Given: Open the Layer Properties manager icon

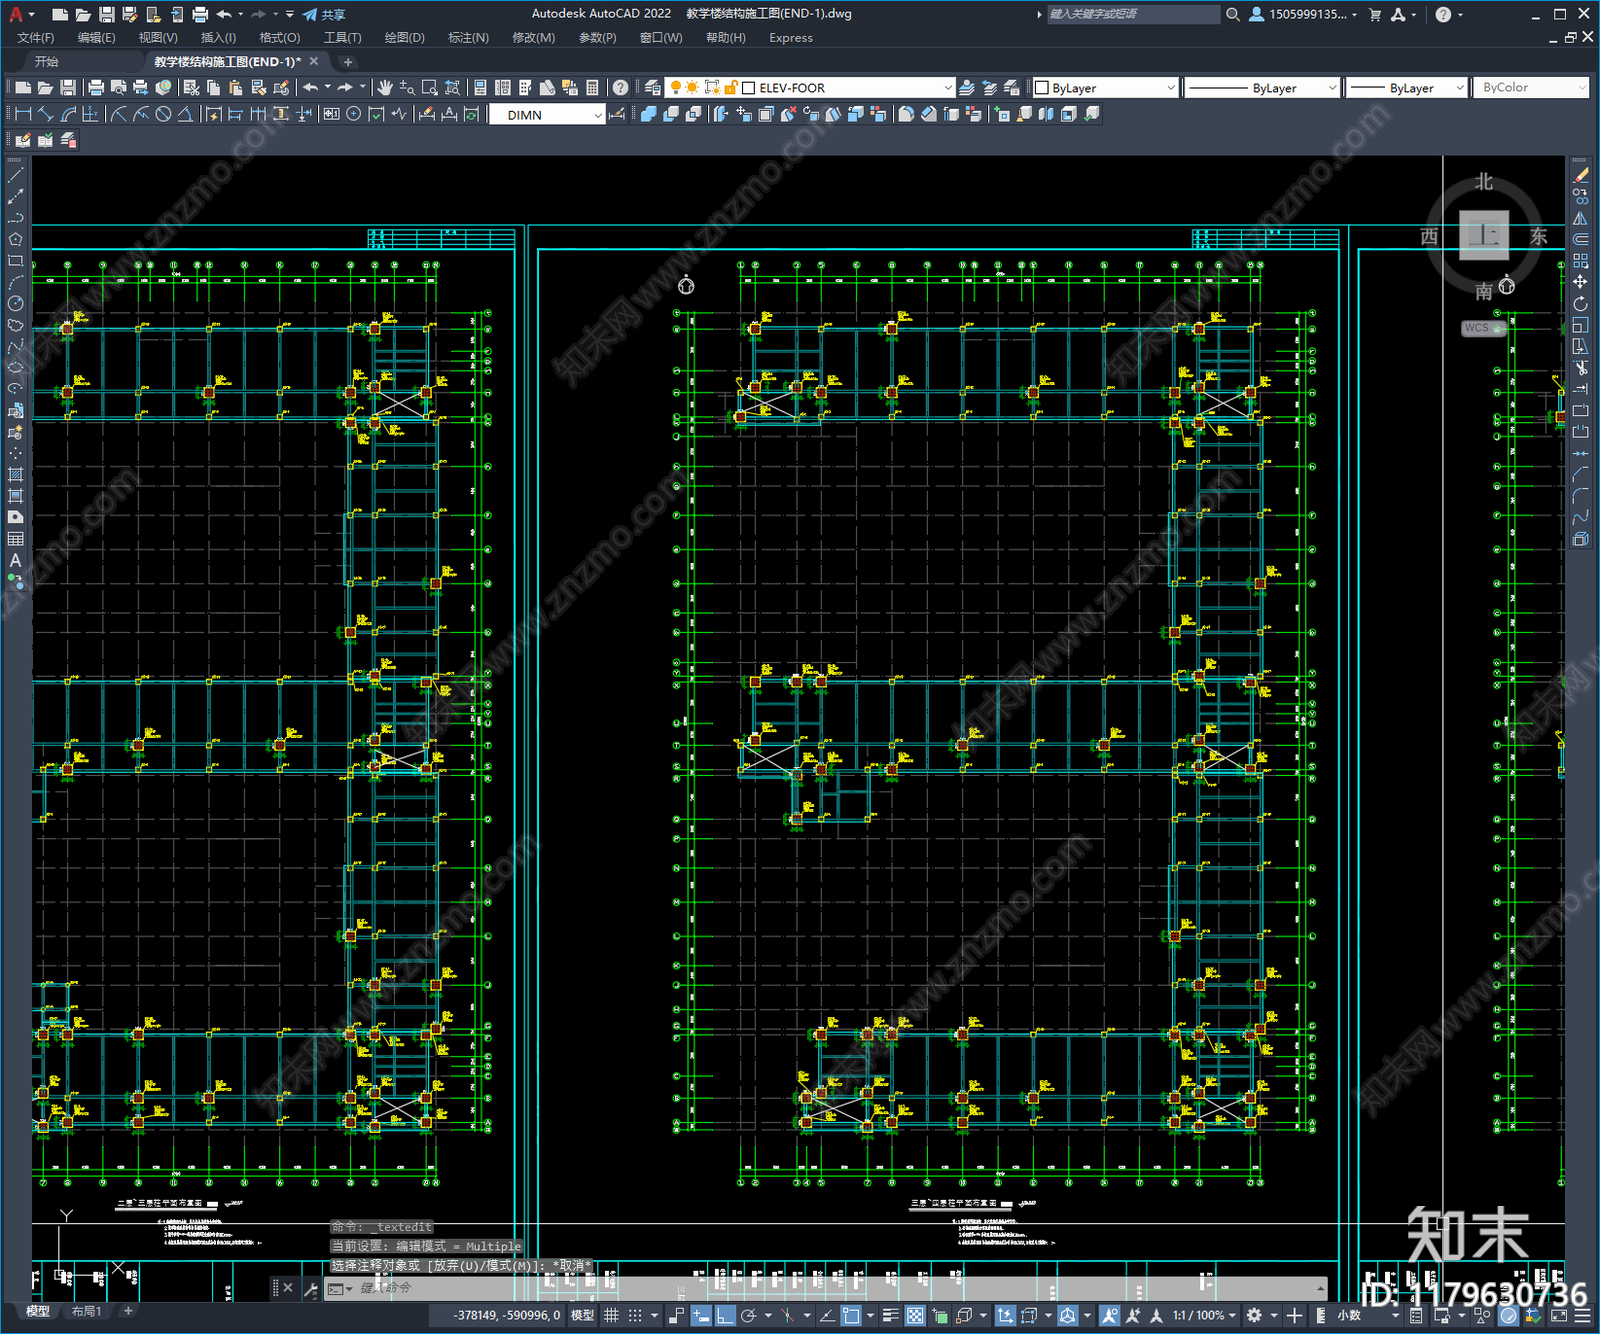Looking at the screenshot, I should (x=653, y=88).
